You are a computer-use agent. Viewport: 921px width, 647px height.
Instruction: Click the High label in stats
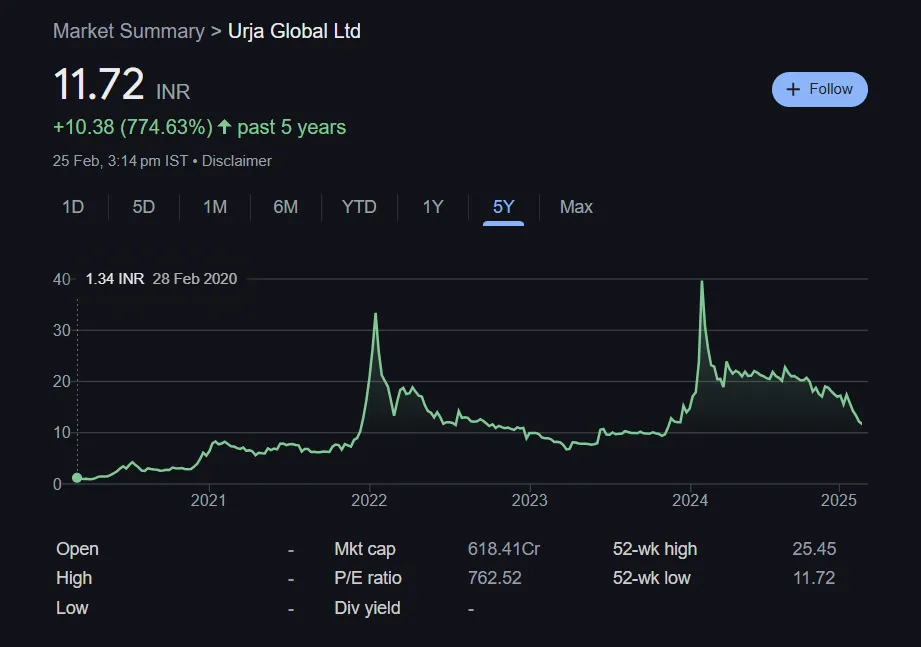tap(74, 578)
